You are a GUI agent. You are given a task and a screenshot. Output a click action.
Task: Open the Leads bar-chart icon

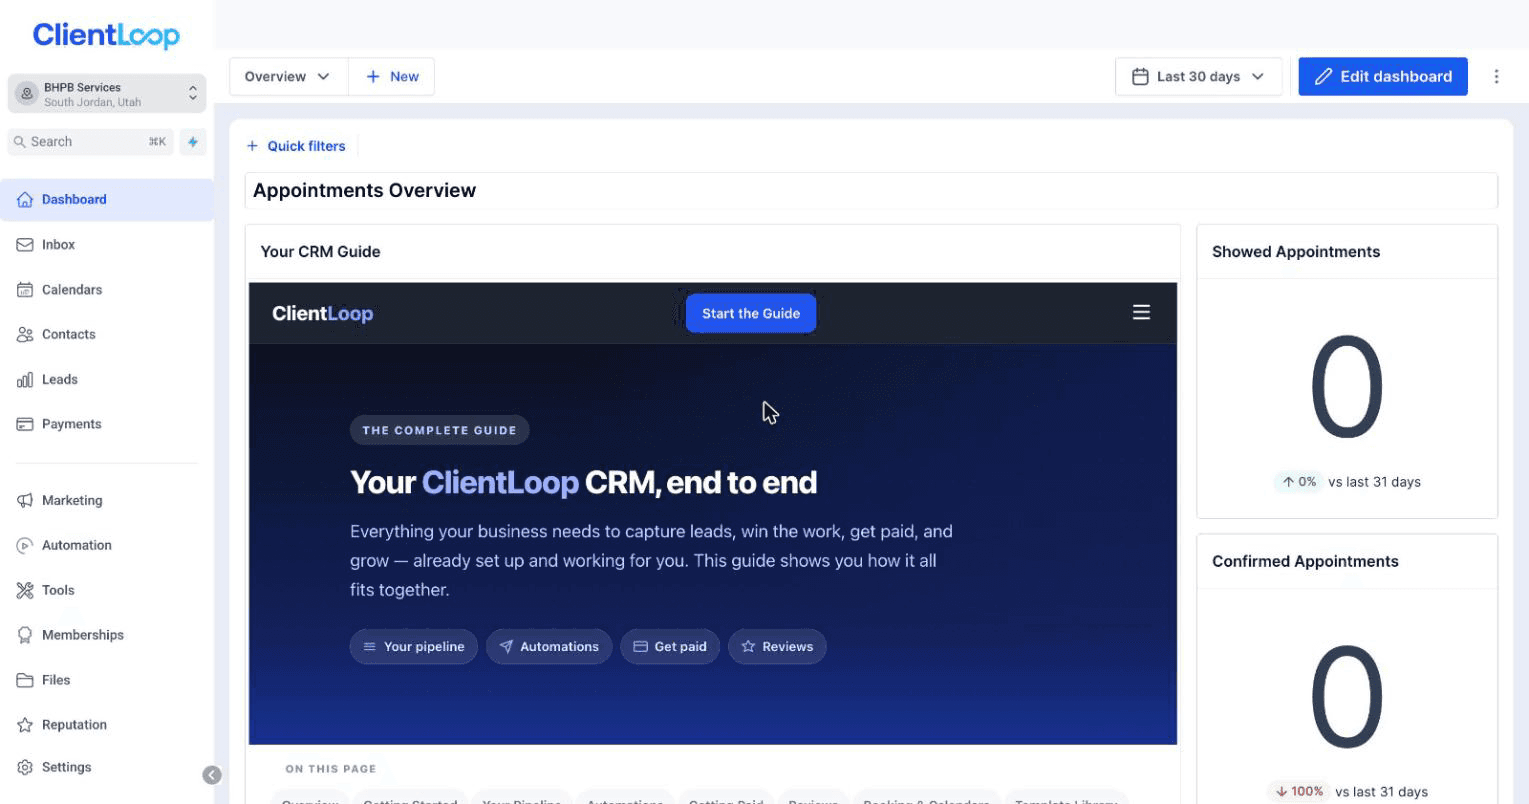coord(25,380)
